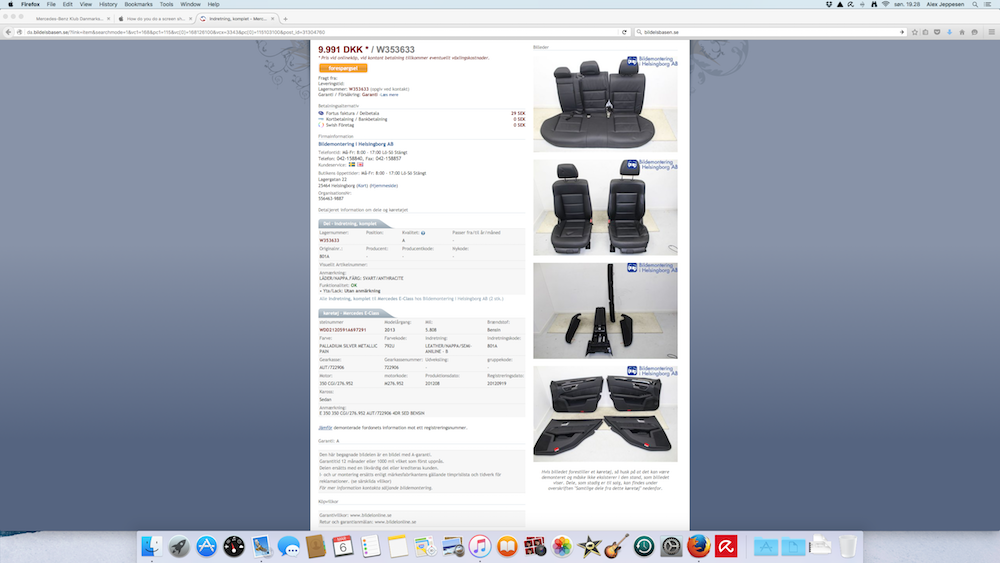Open the 'Læs mere' warranty link
Viewport: 1000px width, 563px height.
coord(389,95)
